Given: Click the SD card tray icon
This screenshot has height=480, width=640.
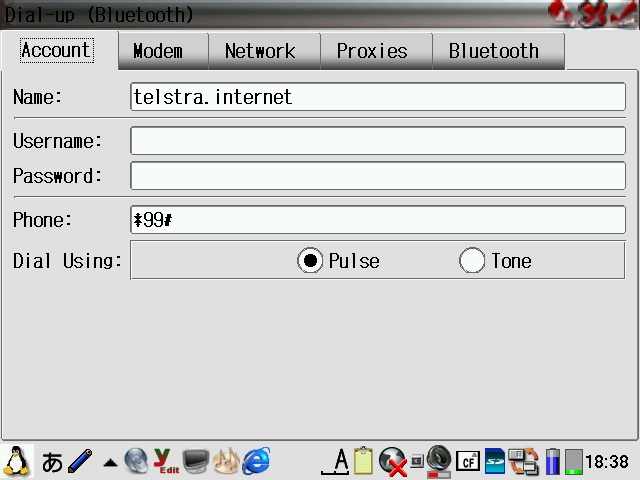Looking at the screenshot, I should [495, 461].
